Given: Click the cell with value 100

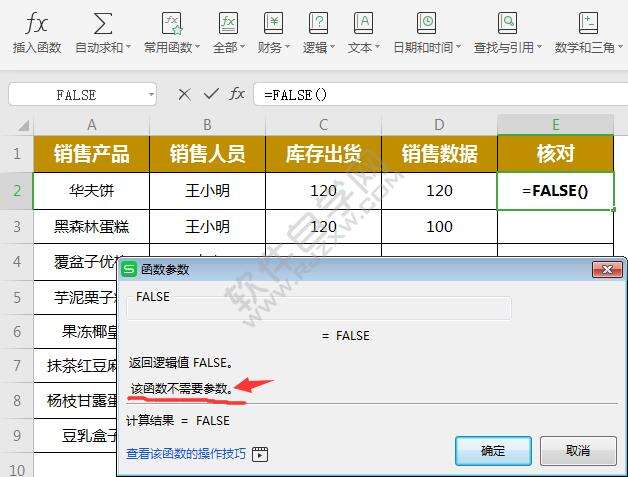Looking at the screenshot, I should point(439,226).
